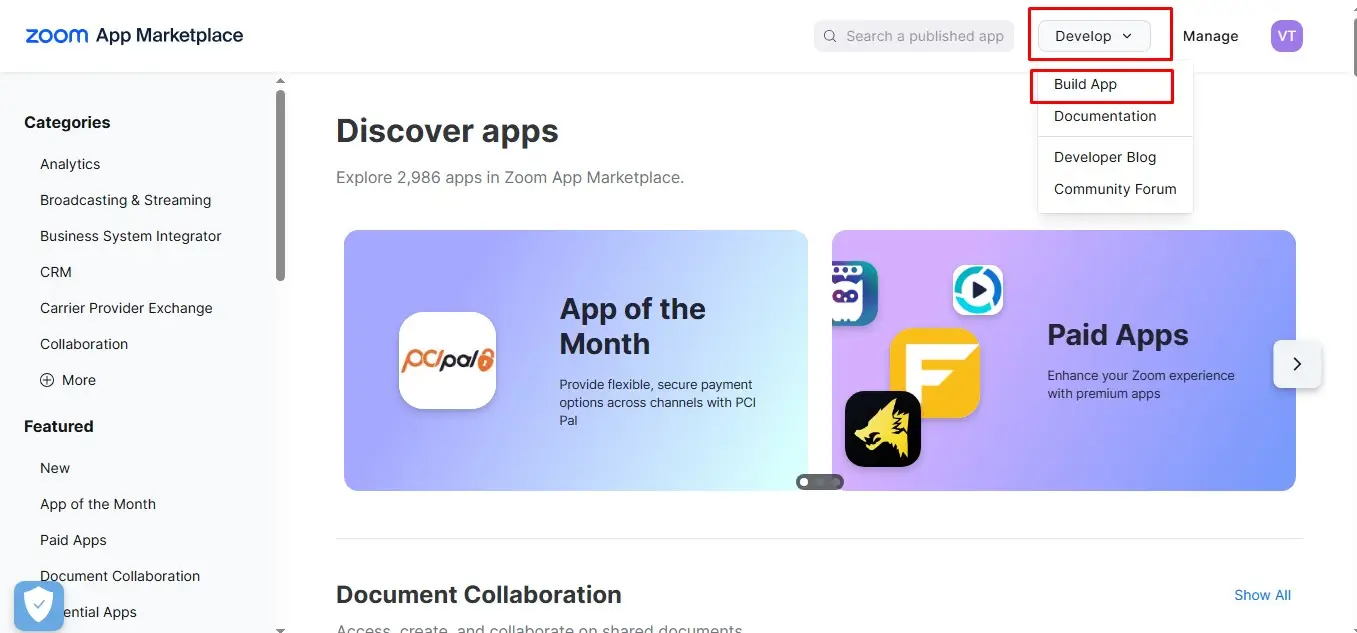Click the yellow F app icon
This screenshot has height=633, width=1357.
click(x=934, y=372)
